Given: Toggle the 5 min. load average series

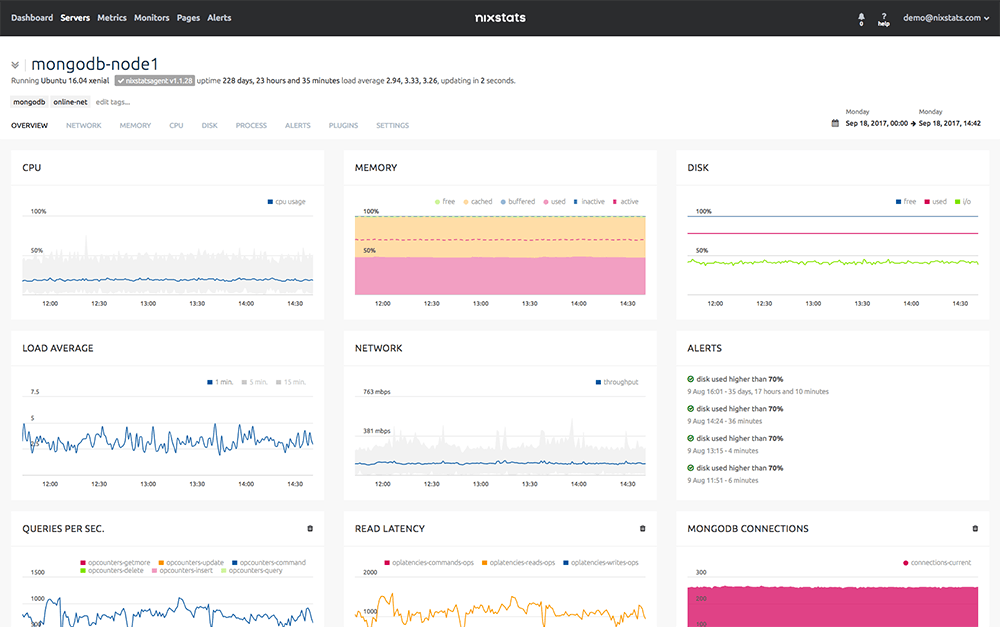Looking at the screenshot, I should coord(256,382).
